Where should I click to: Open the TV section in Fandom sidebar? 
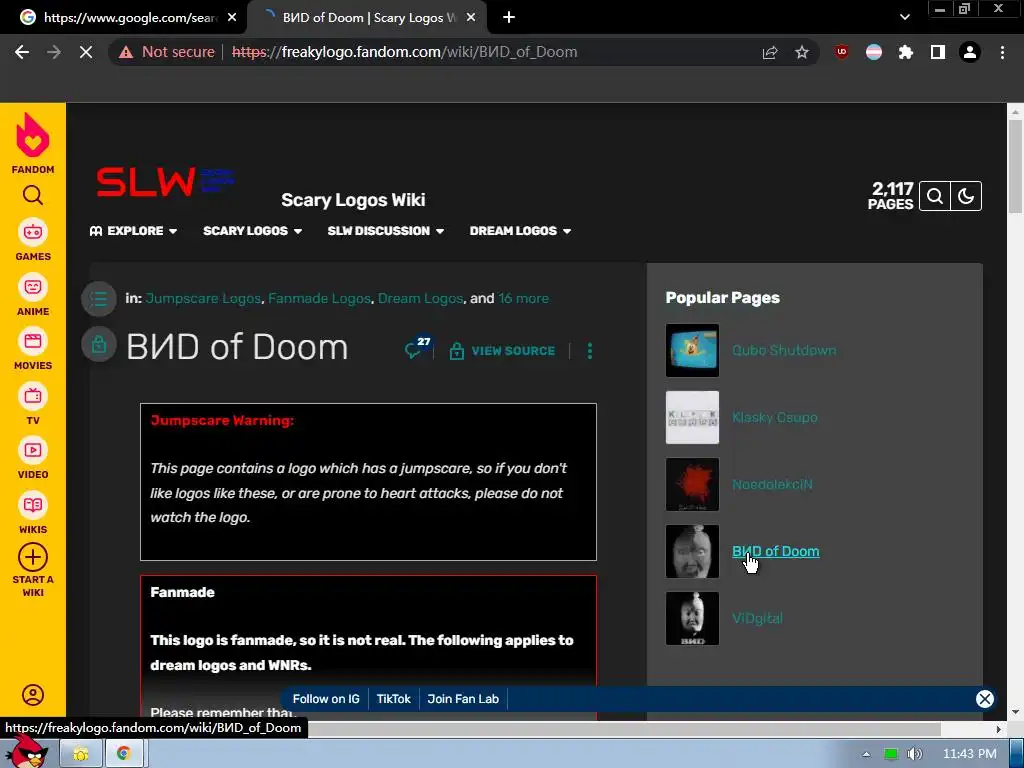tap(33, 404)
